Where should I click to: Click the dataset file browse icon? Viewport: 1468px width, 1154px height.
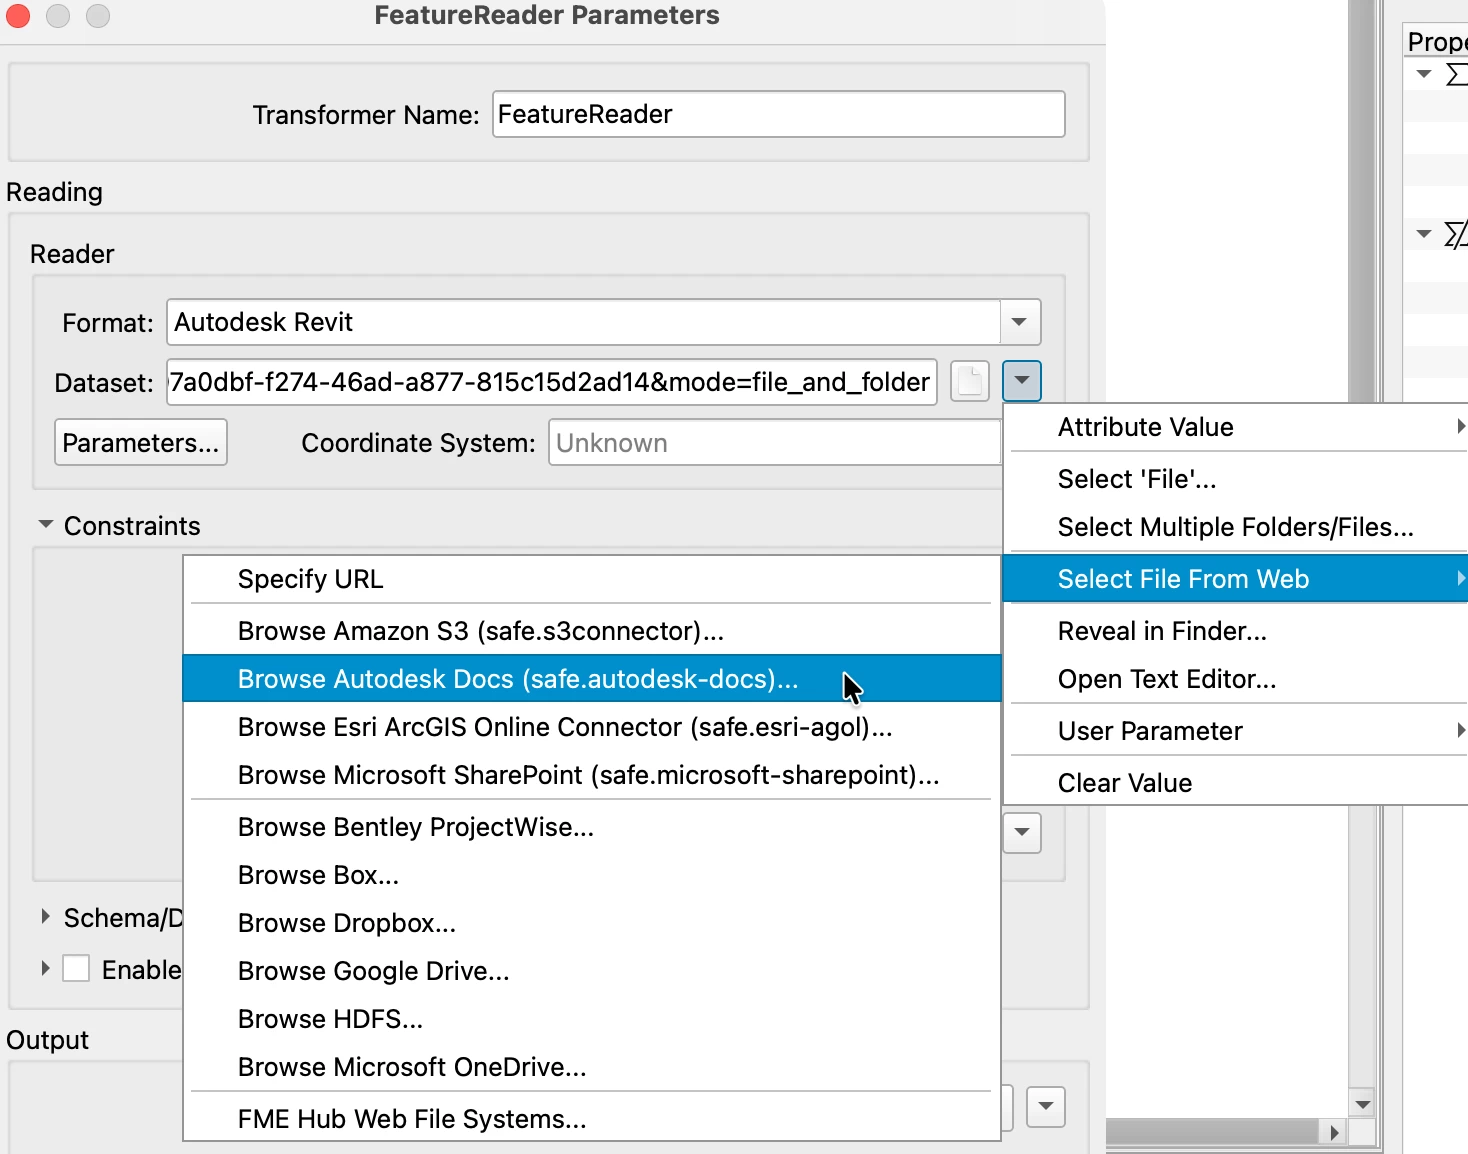pyautogui.click(x=970, y=381)
